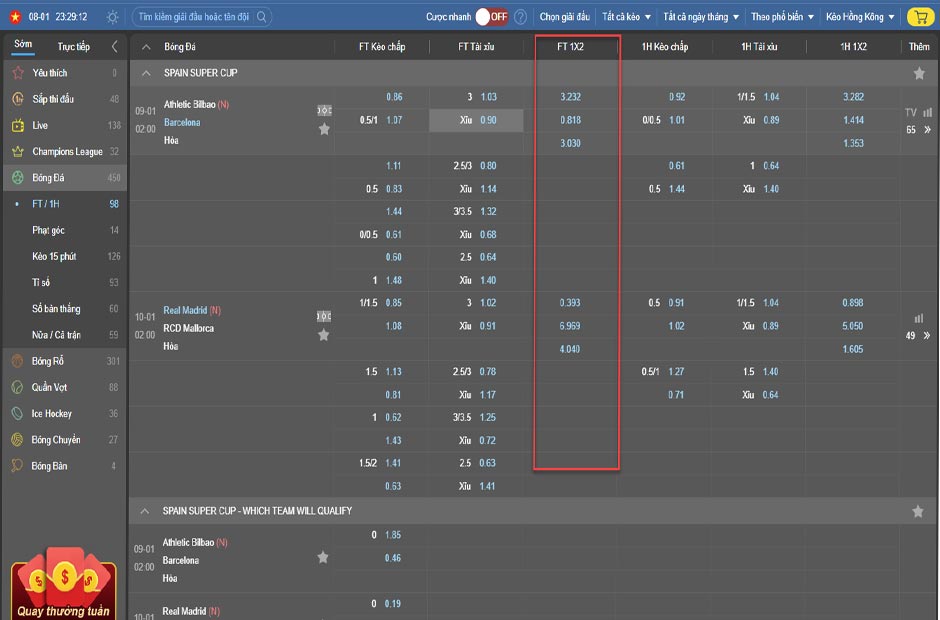940x620 pixels.
Task: Click the Bóng Rổ basketball icon
Action: (x=17, y=361)
